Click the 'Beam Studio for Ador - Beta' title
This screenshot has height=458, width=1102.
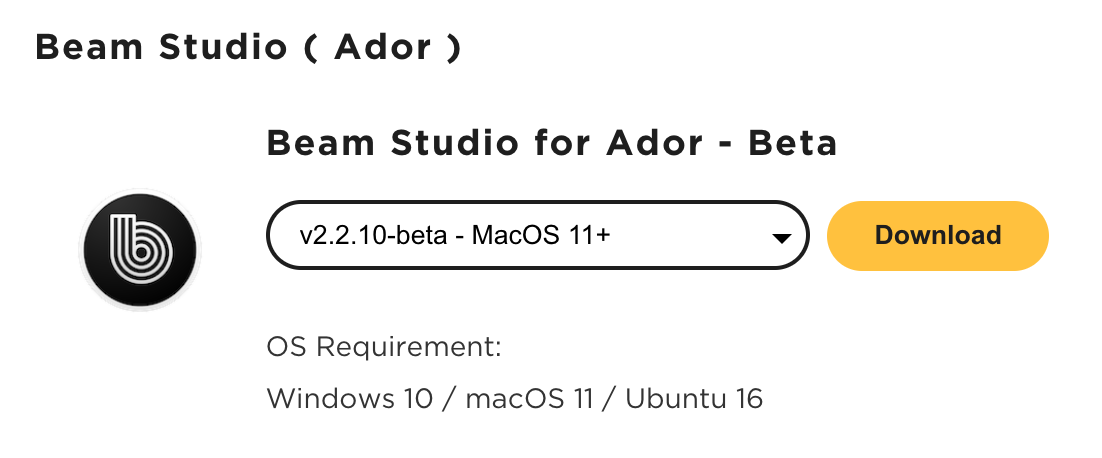point(552,143)
